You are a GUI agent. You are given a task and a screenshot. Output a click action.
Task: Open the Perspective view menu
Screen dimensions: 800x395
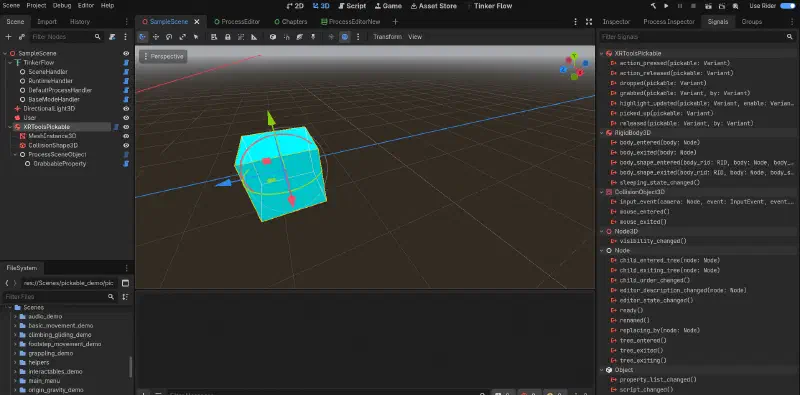[163, 56]
